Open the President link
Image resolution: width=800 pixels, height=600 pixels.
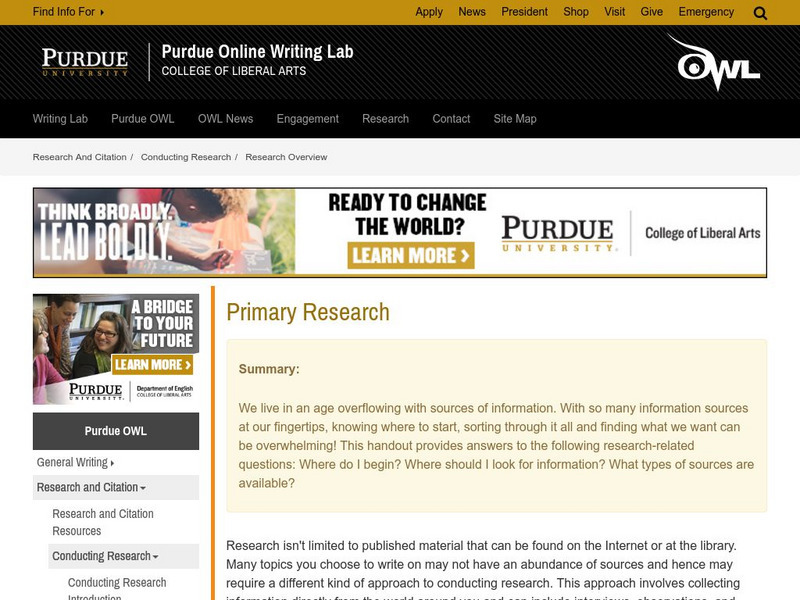tap(524, 12)
